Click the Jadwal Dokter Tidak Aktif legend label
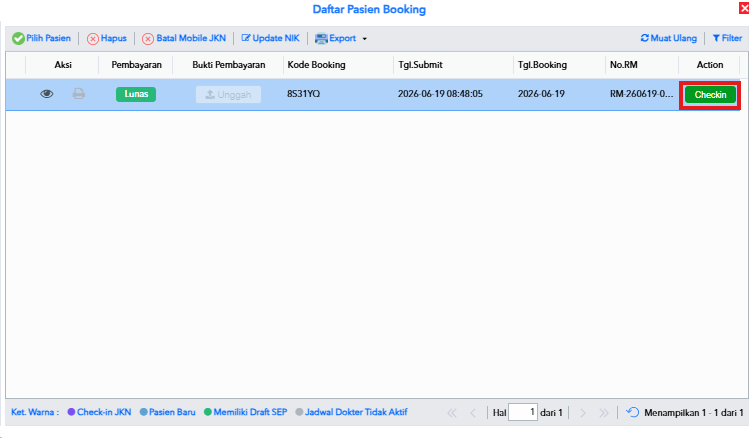 pyautogui.click(x=356, y=412)
